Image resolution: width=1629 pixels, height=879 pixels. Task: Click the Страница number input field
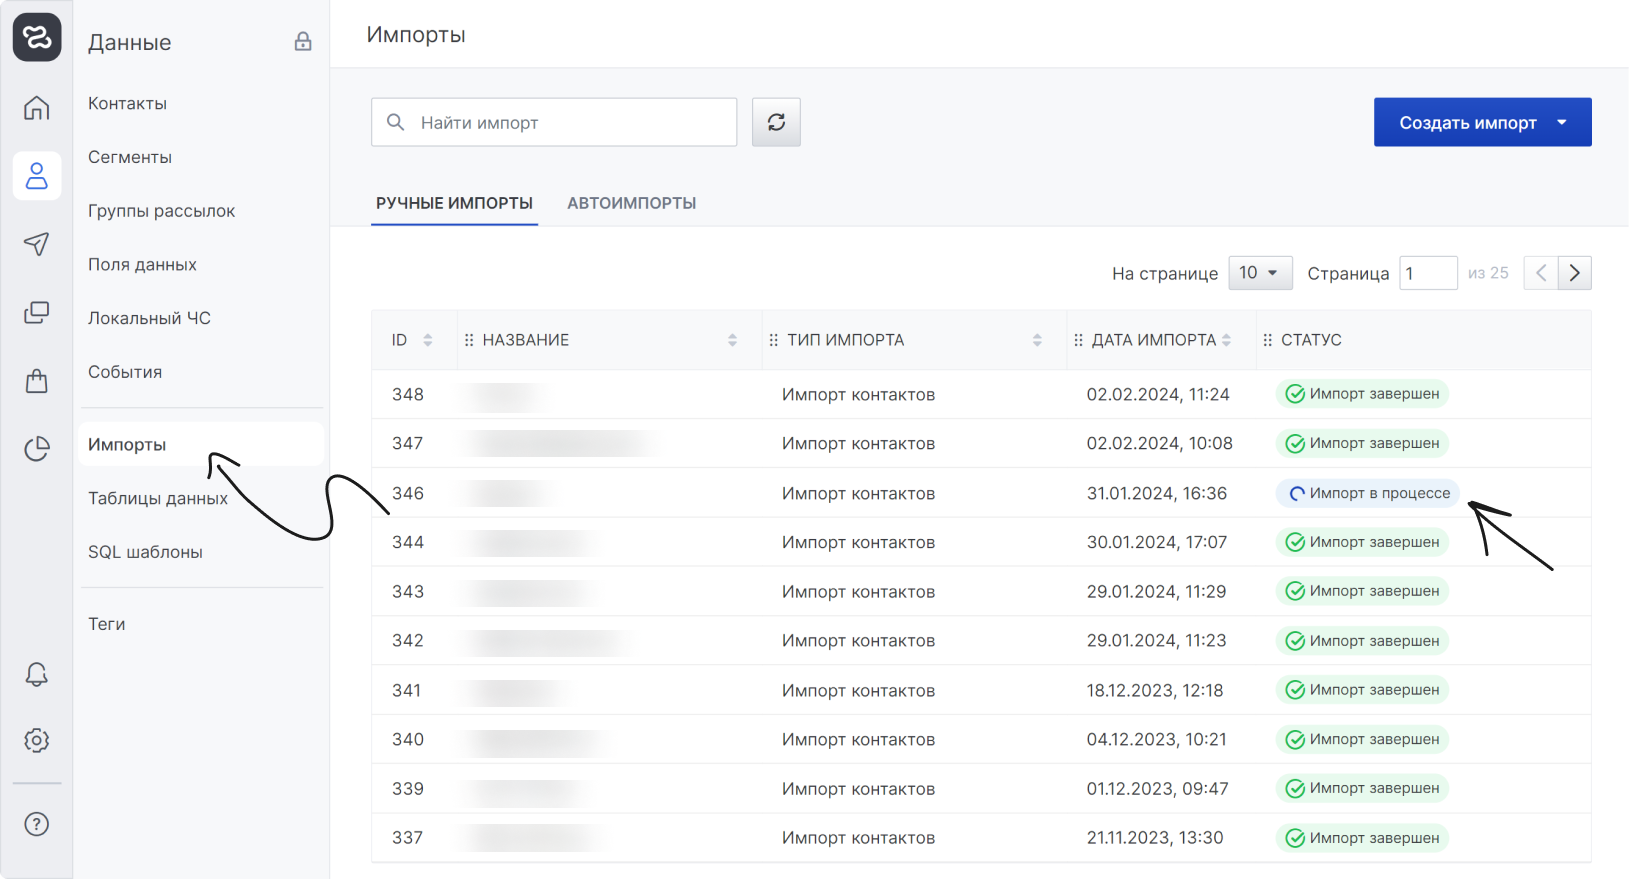pos(1428,273)
